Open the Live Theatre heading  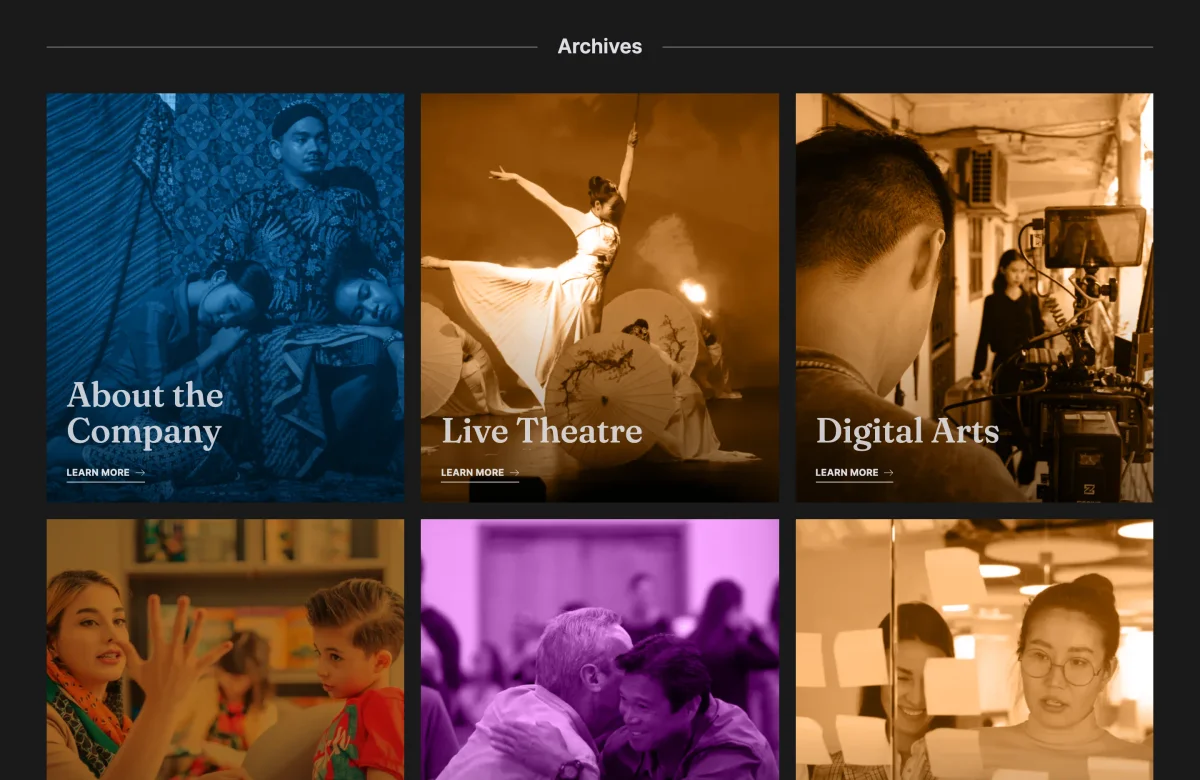pyautogui.click(x=542, y=432)
